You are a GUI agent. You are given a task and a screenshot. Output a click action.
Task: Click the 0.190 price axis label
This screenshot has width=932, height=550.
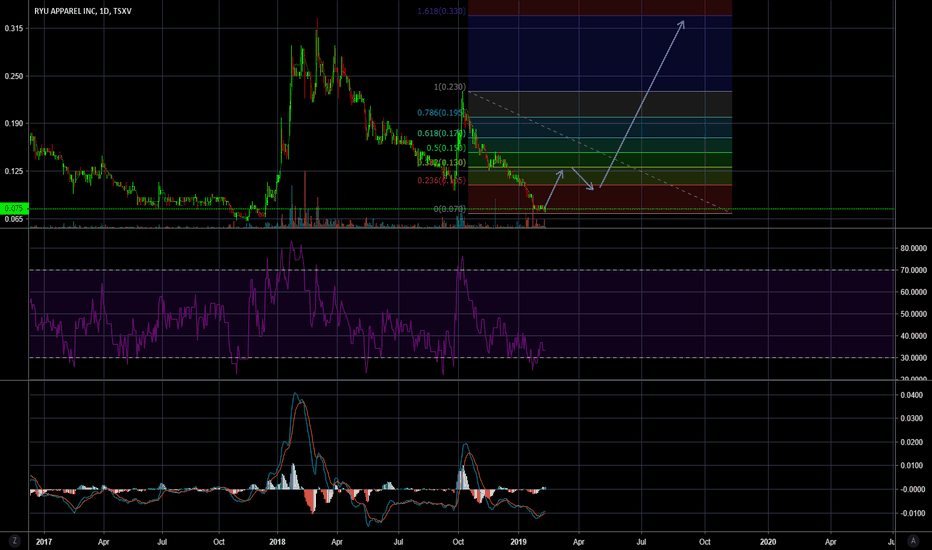14,124
